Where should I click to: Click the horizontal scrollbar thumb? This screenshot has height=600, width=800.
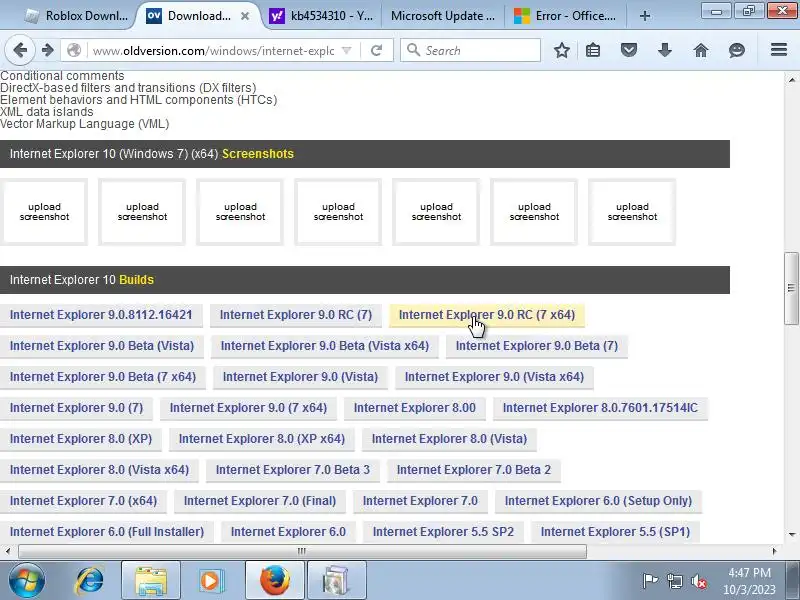[302, 551]
